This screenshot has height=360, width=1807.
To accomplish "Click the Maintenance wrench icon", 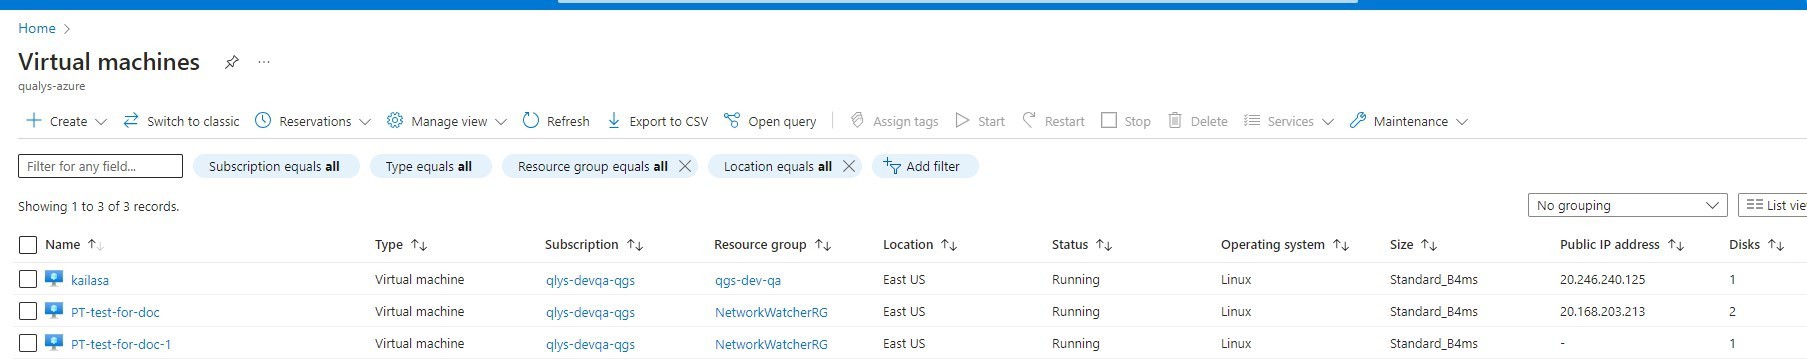I will point(1358,121).
